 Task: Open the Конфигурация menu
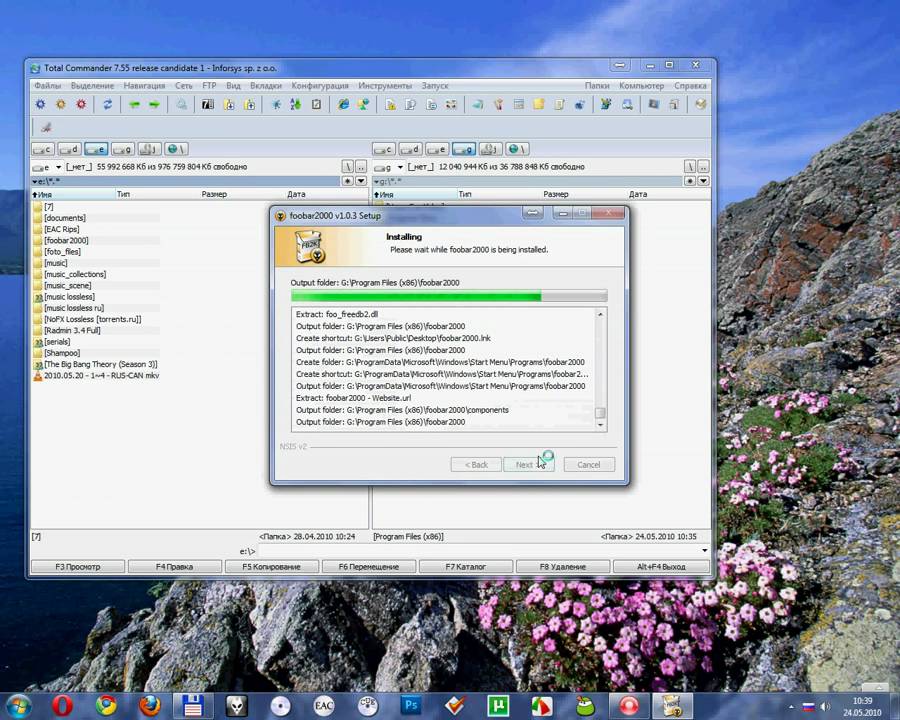click(320, 86)
